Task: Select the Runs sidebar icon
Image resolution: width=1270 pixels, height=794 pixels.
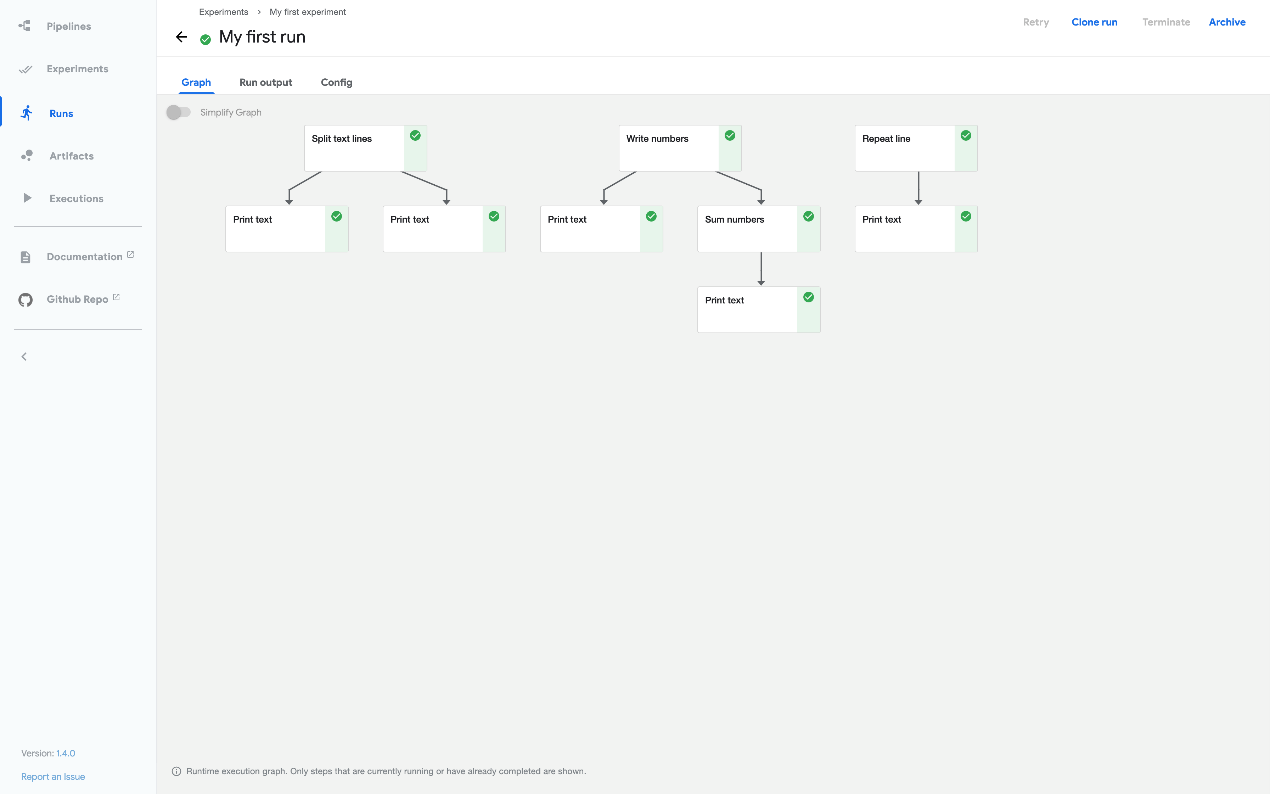Action: coord(25,112)
